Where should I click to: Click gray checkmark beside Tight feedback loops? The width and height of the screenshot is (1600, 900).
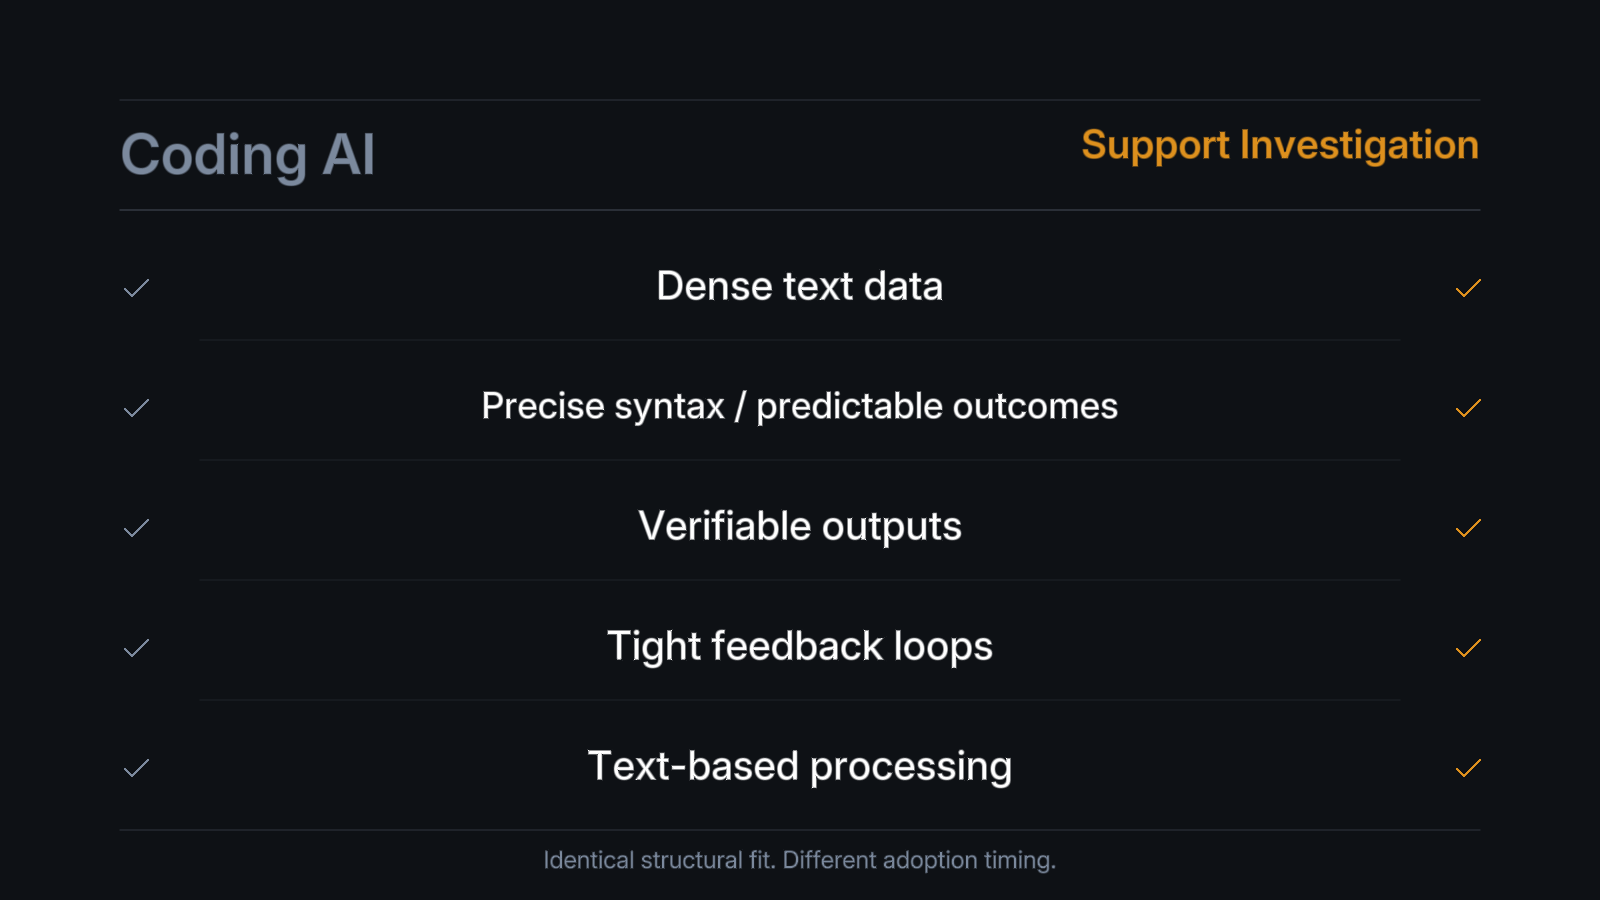[136, 648]
